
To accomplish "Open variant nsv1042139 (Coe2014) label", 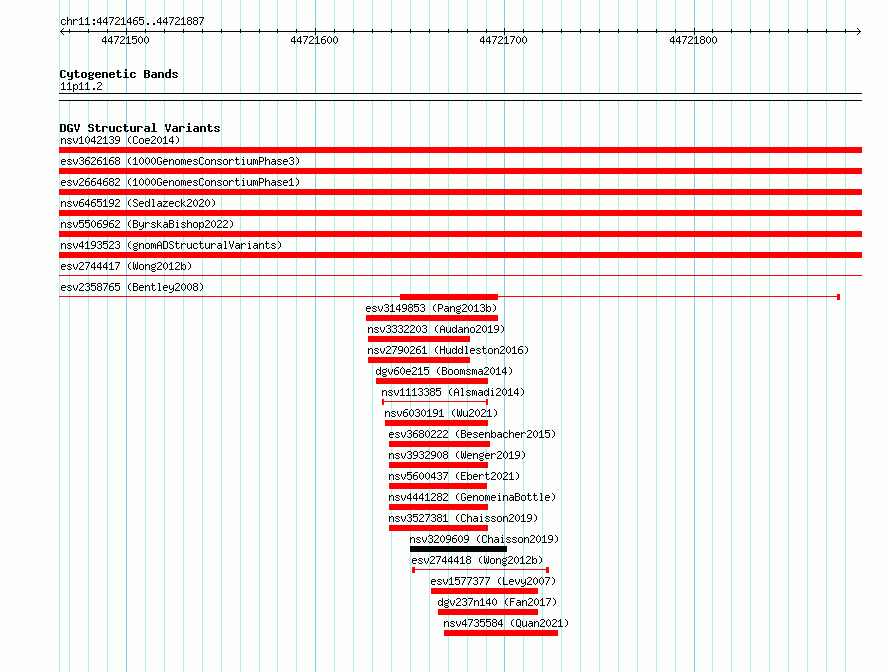I will click(x=120, y=140).
